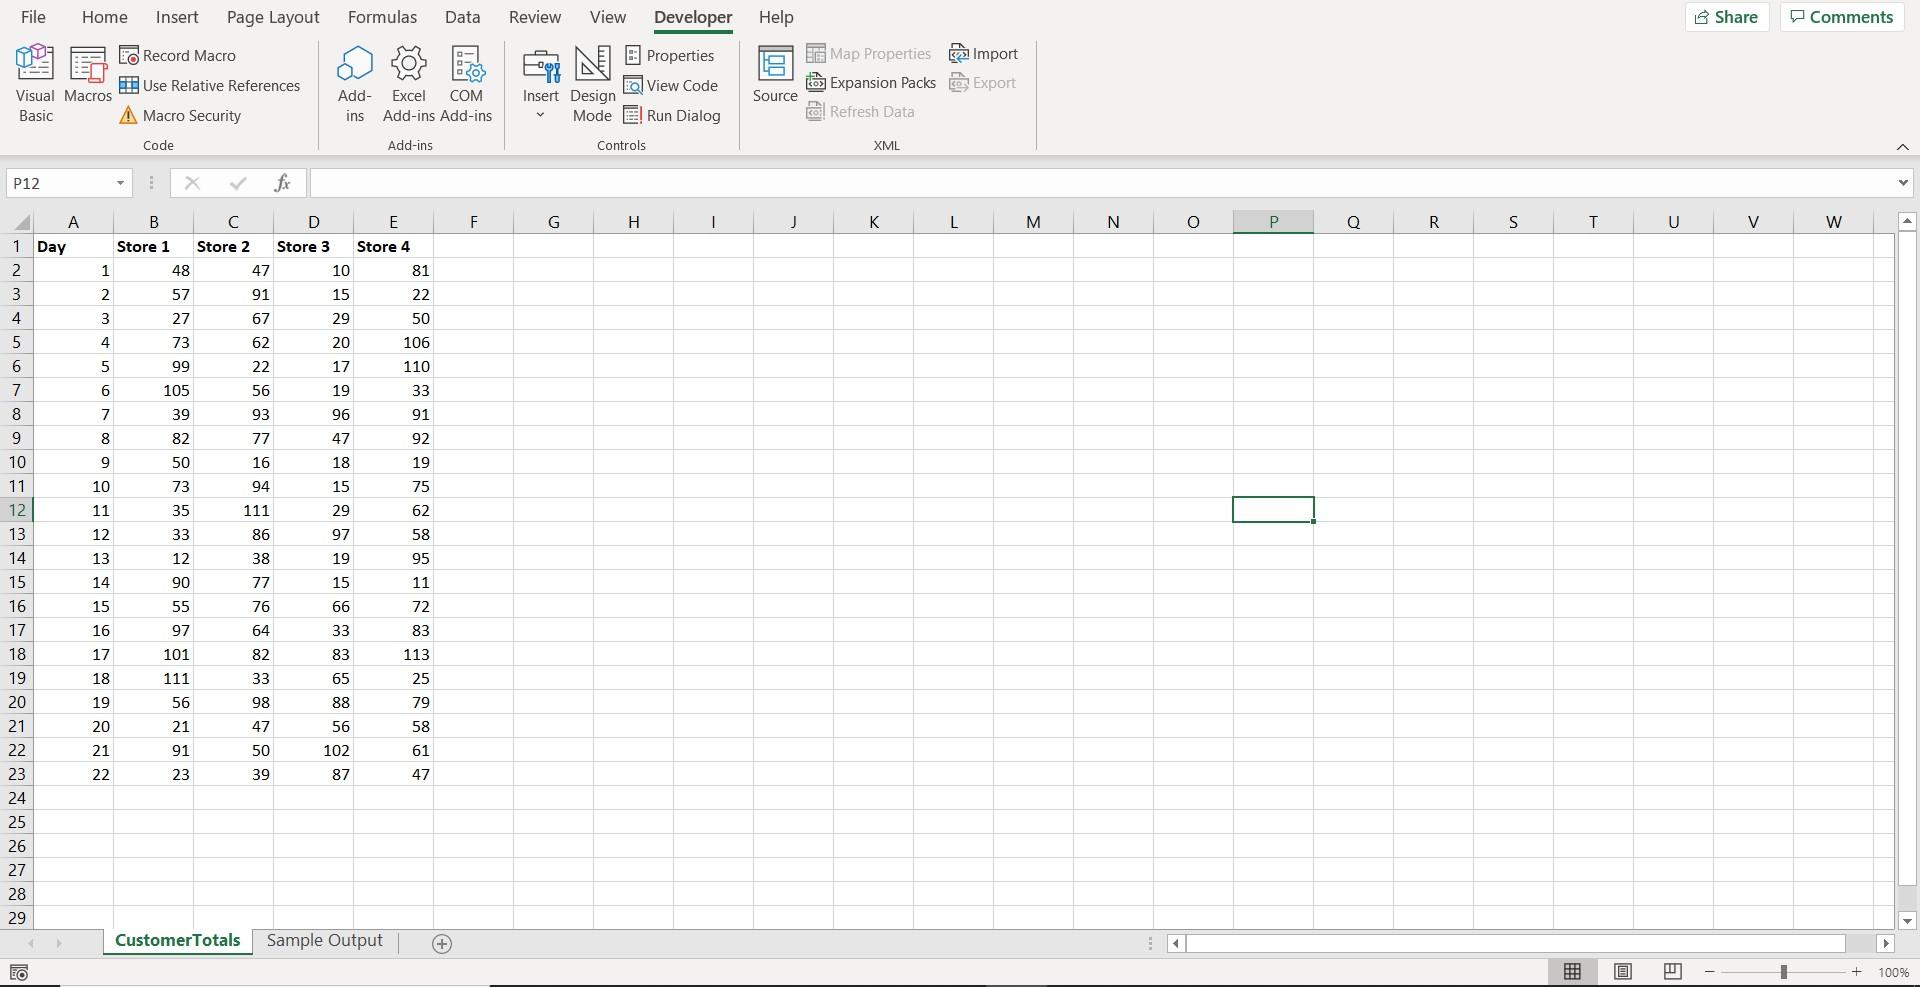This screenshot has height=987, width=1920.
Task: Open the COM Add-ins dialog
Action: click(466, 84)
